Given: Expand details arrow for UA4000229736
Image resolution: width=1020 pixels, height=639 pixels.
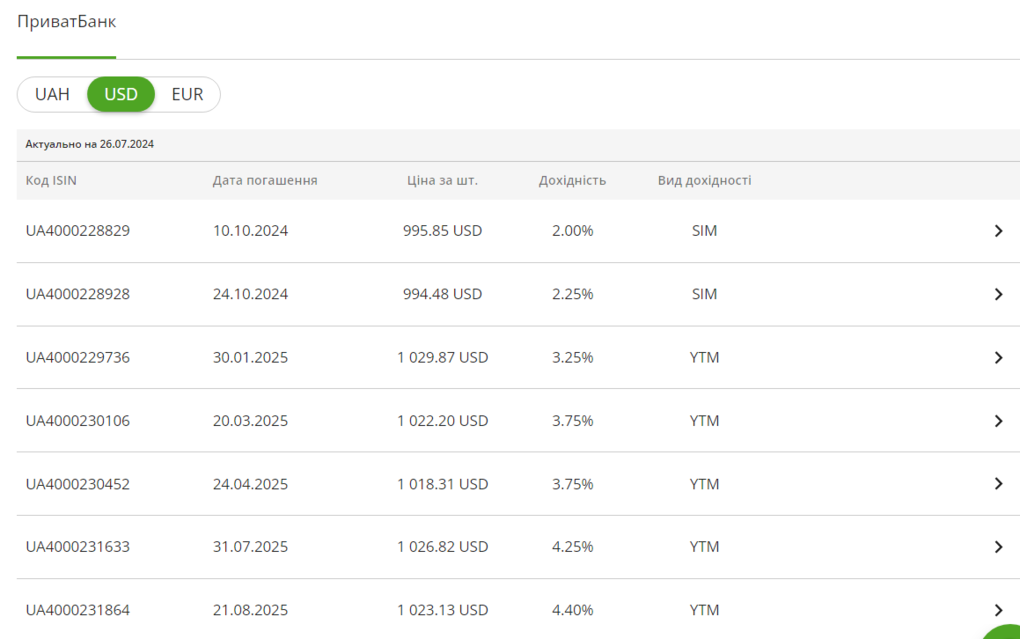Looking at the screenshot, I should click(998, 357).
